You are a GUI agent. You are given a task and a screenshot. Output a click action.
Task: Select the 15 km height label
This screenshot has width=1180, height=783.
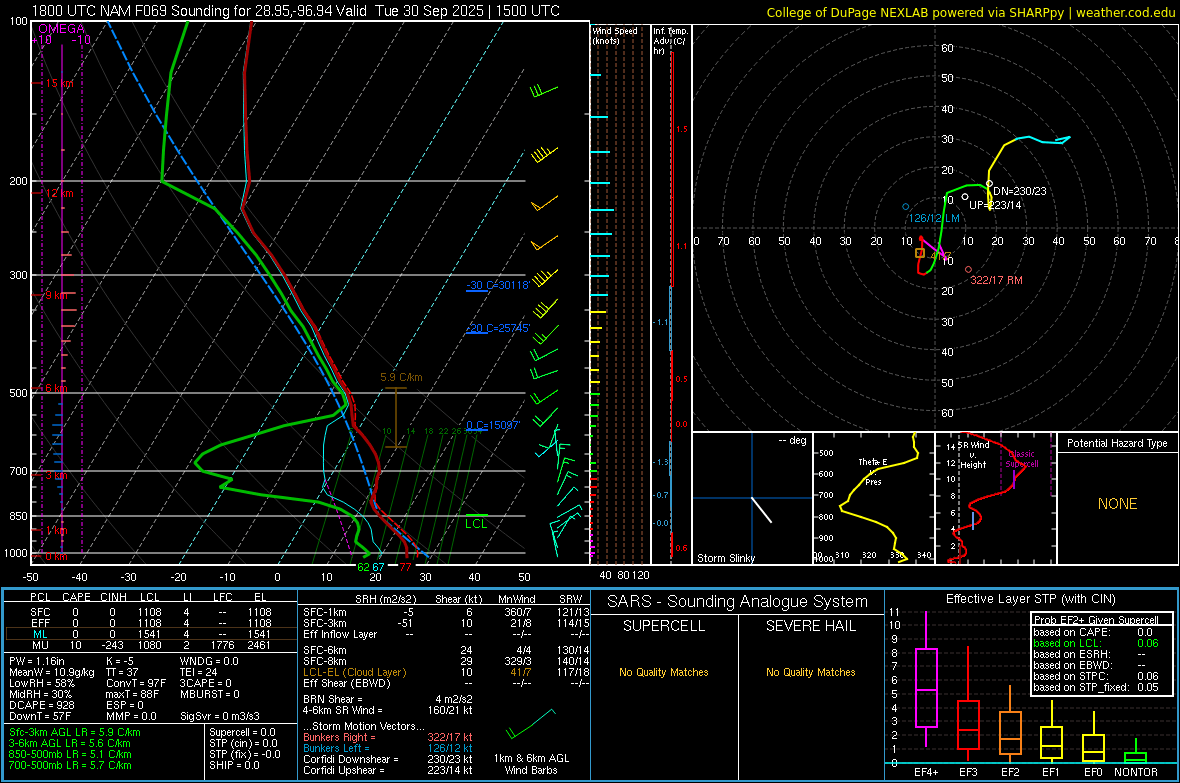[59, 83]
